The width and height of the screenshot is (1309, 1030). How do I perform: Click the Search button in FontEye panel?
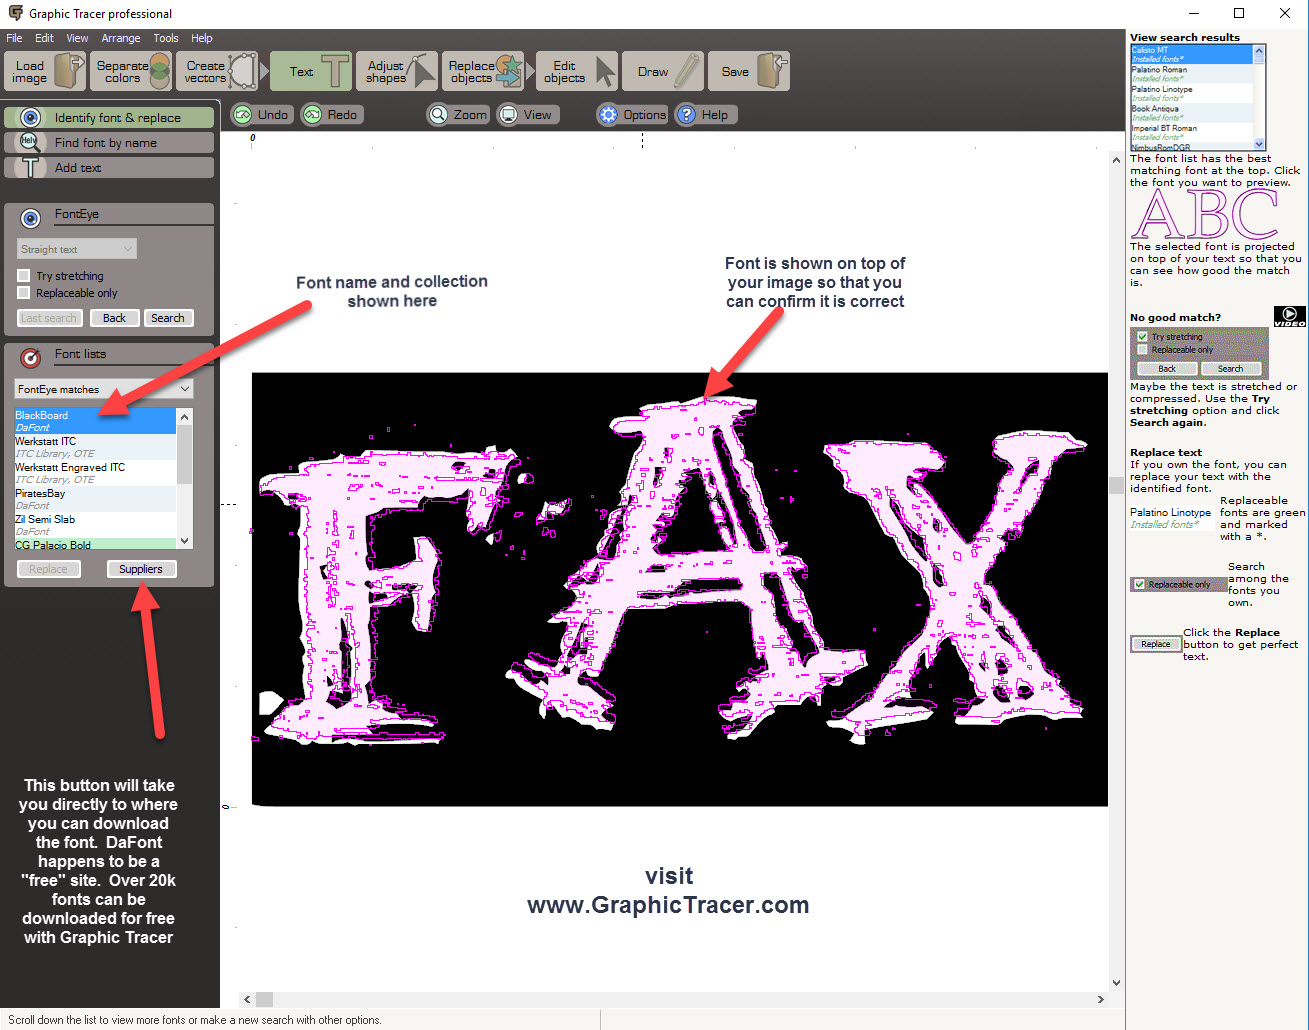(x=168, y=318)
